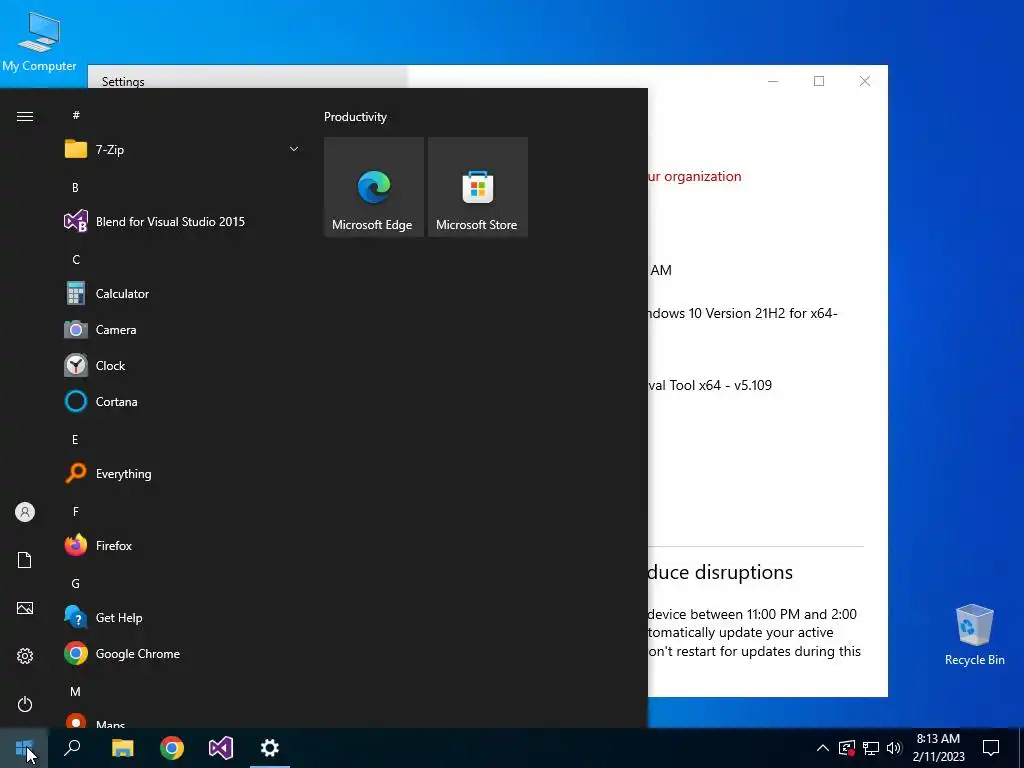Expand the 7-Zip folder chevron

click(294, 150)
